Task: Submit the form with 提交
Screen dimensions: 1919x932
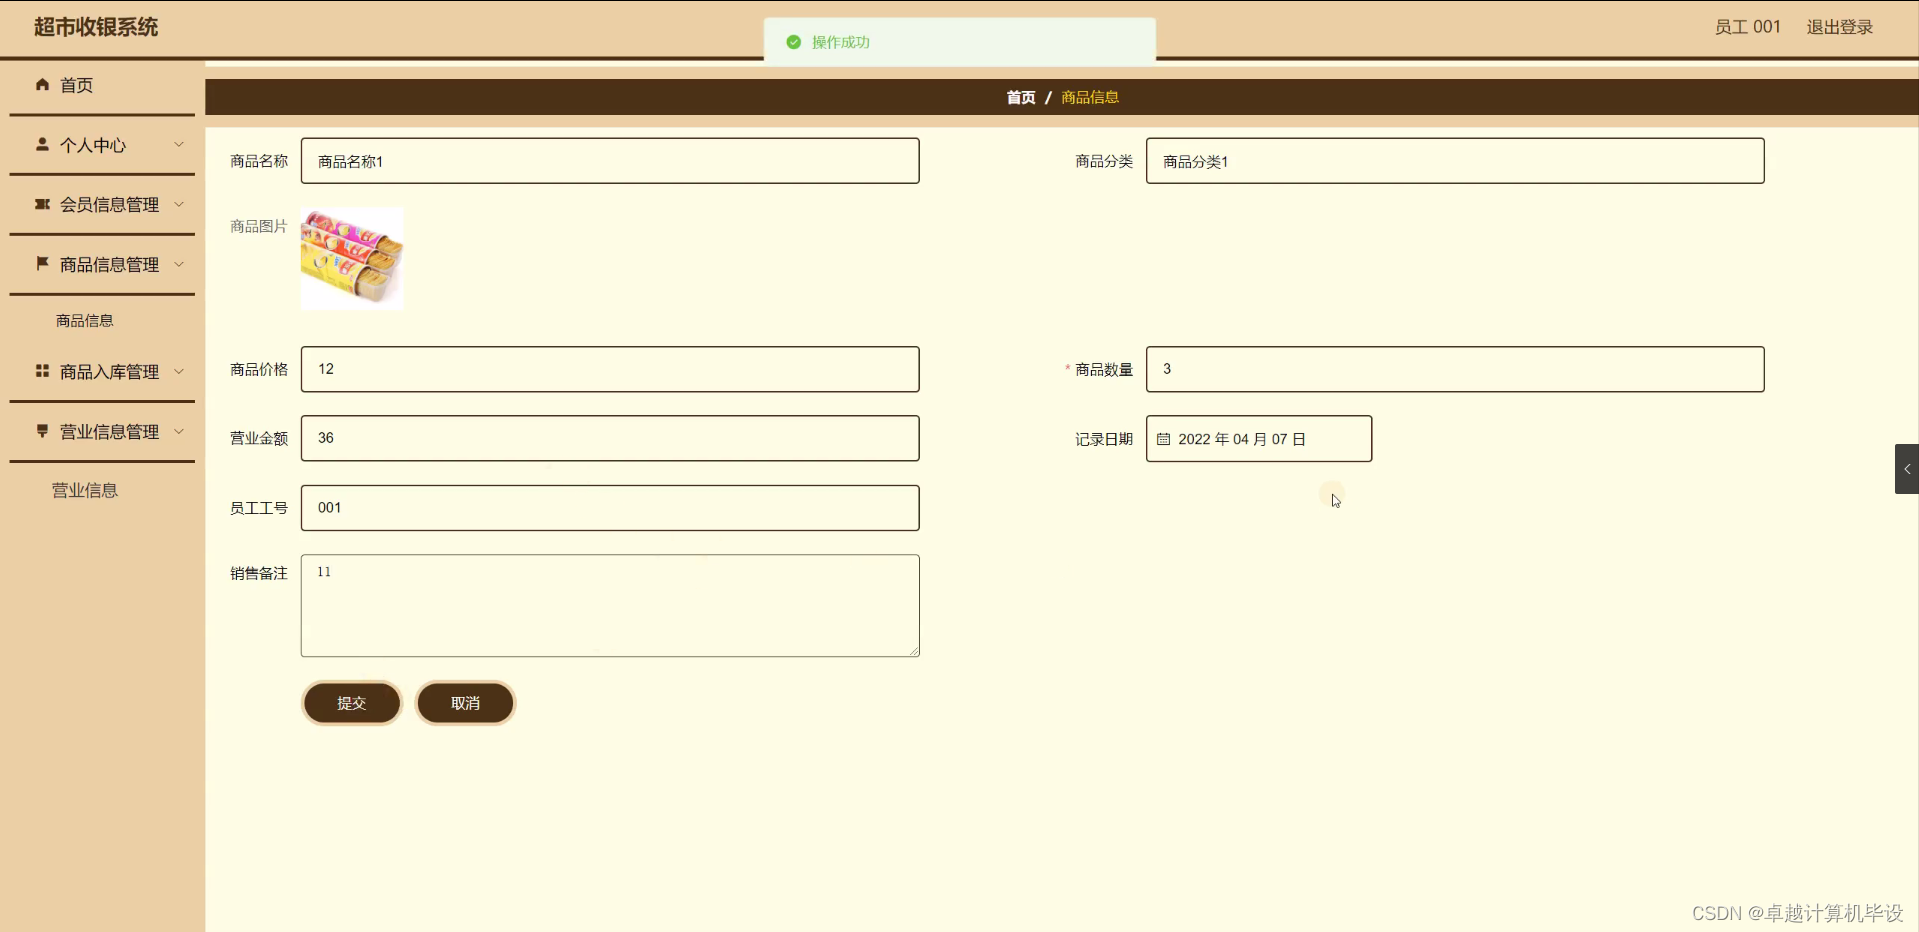Action: (x=352, y=703)
